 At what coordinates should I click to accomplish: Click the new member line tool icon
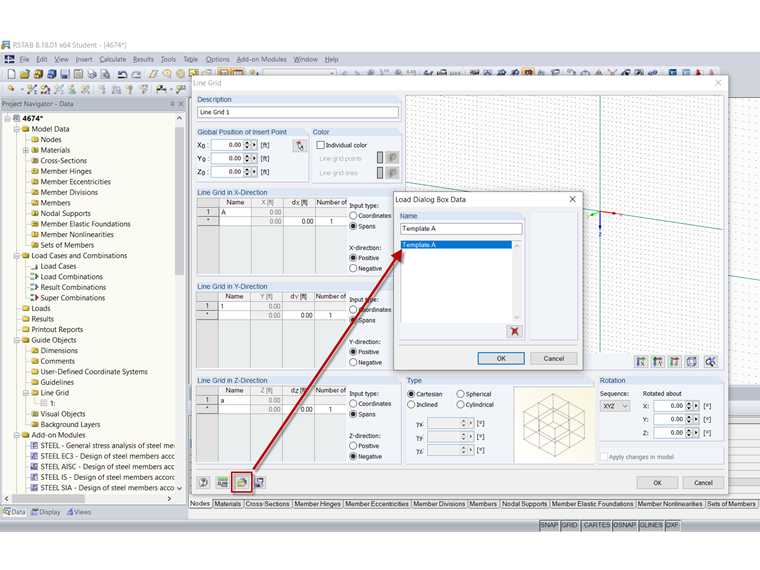coord(32,89)
